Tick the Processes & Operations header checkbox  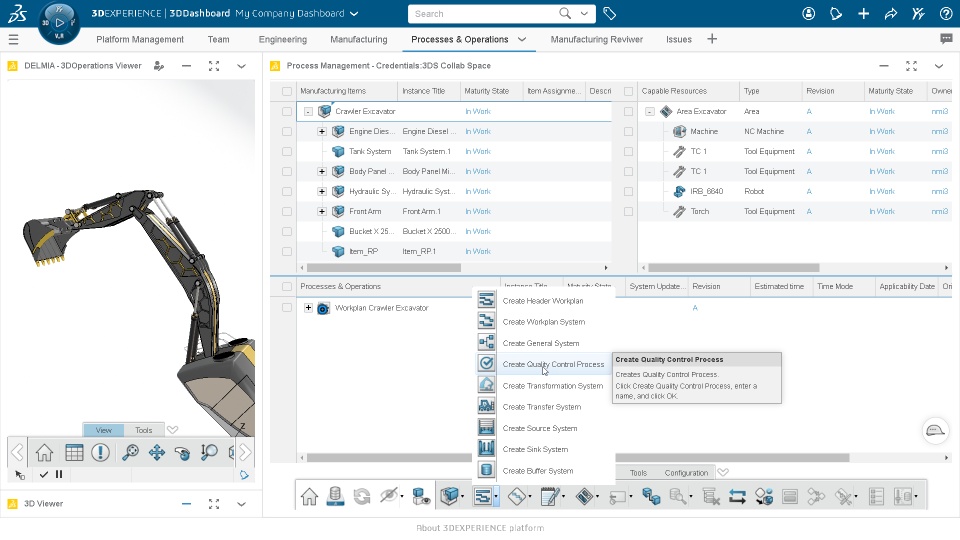point(287,287)
